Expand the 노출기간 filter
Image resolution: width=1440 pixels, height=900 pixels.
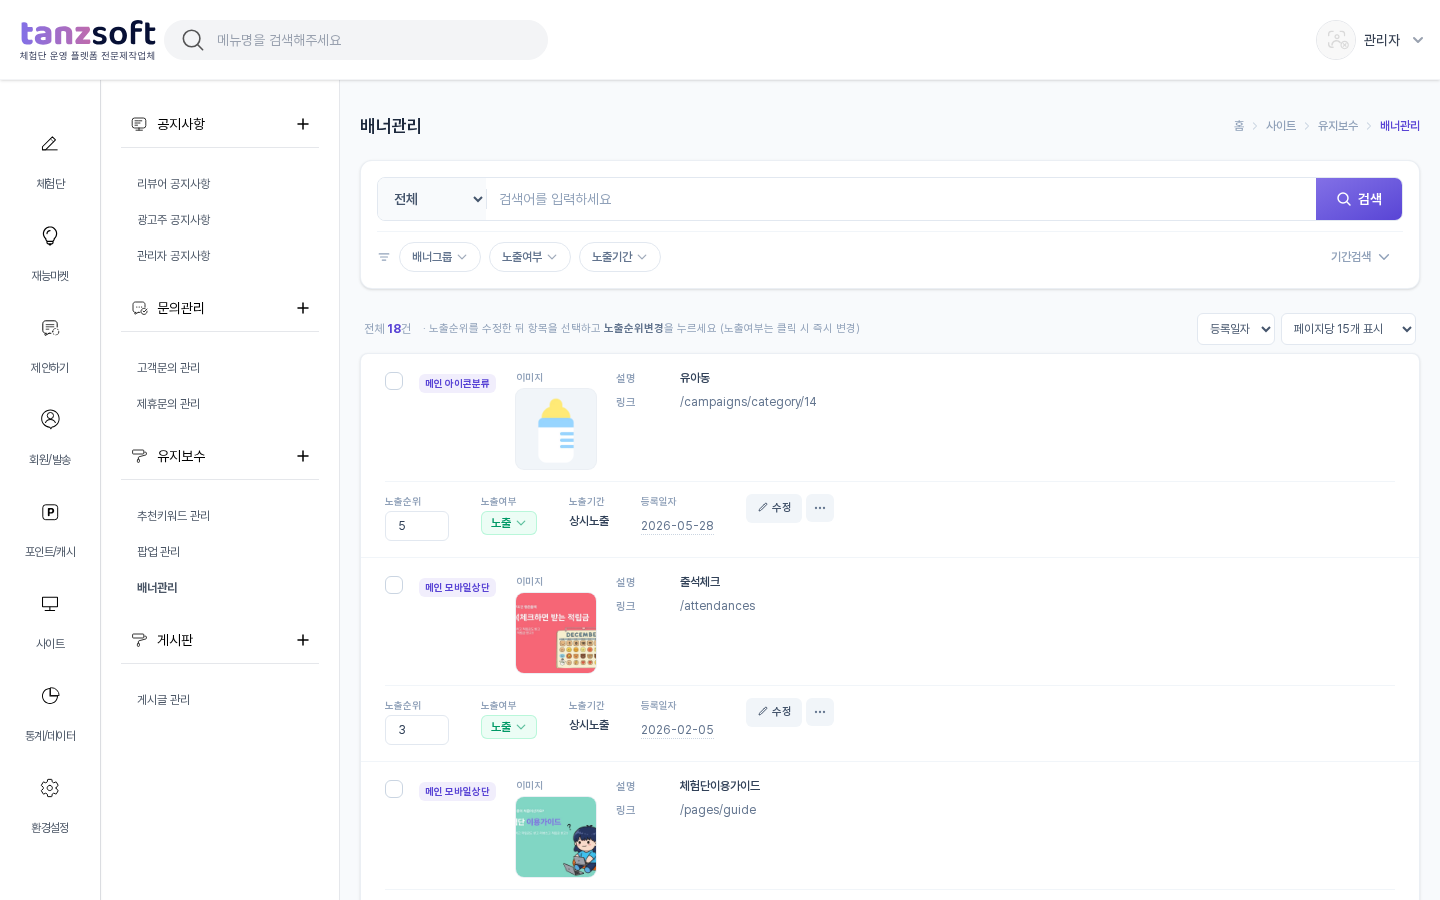pyautogui.click(x=620, y=257)
